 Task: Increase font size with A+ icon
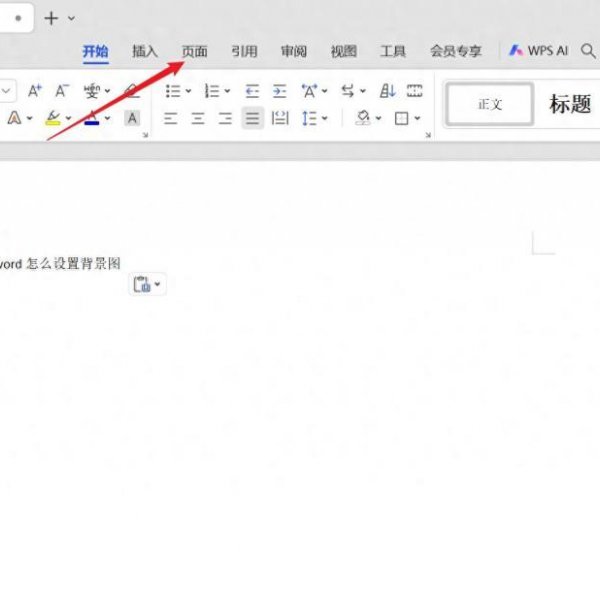tap(34, 91)
